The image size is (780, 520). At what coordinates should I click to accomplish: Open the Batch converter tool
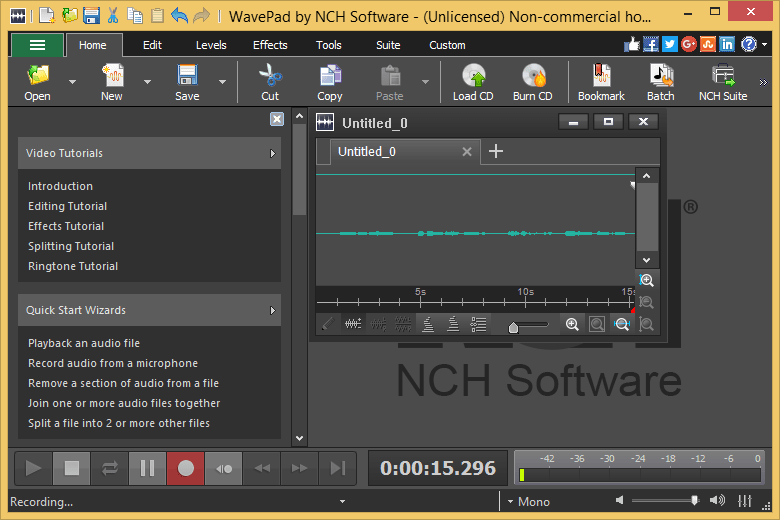click(661, 82)
